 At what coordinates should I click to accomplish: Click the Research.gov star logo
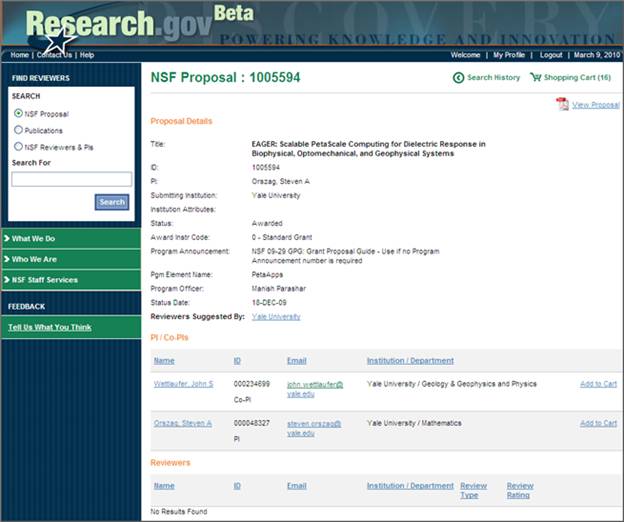(60, 38)
